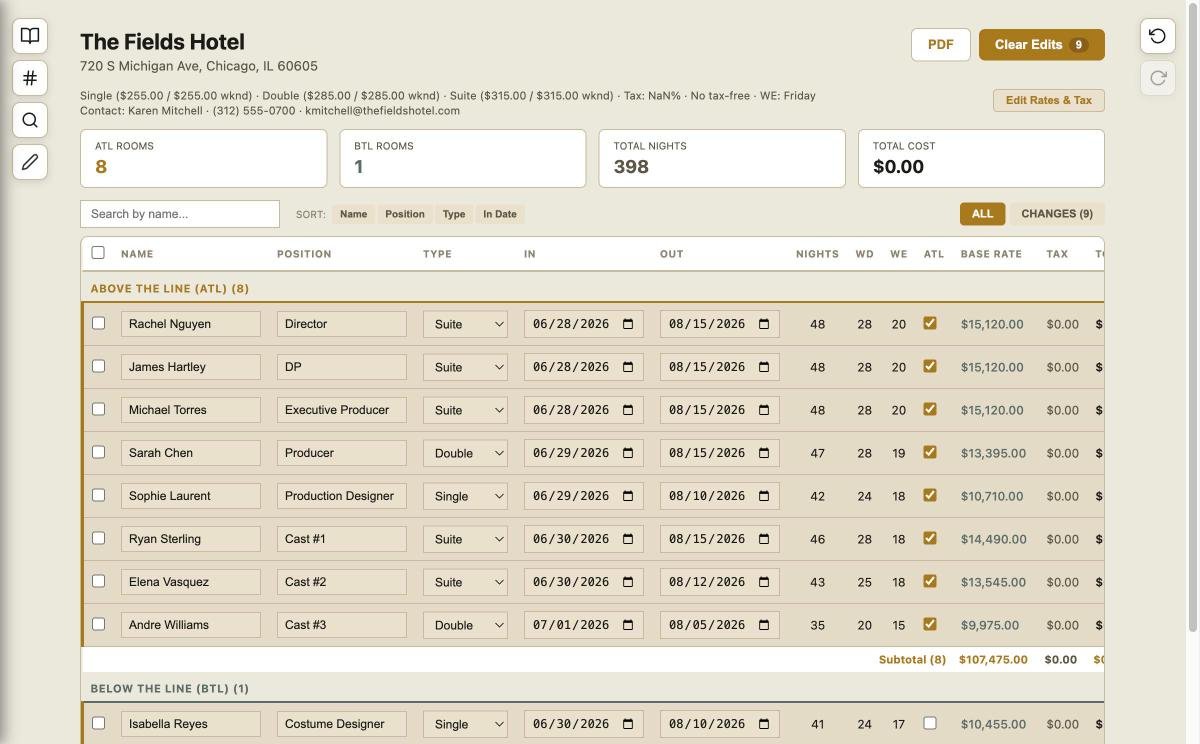
Task: Open calendar picker for Sophie Laurent's out date
Action: (x=764, y=496)
